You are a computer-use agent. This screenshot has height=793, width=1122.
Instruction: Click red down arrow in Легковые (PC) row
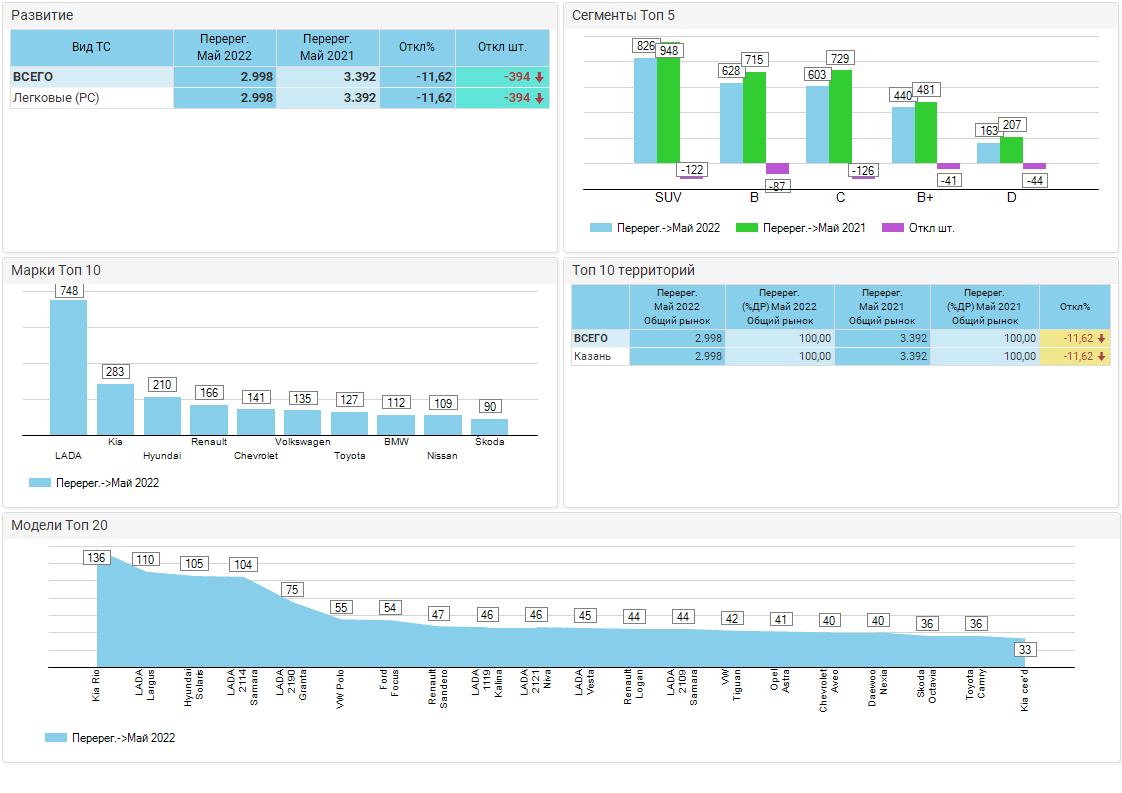tap(539, 98)
